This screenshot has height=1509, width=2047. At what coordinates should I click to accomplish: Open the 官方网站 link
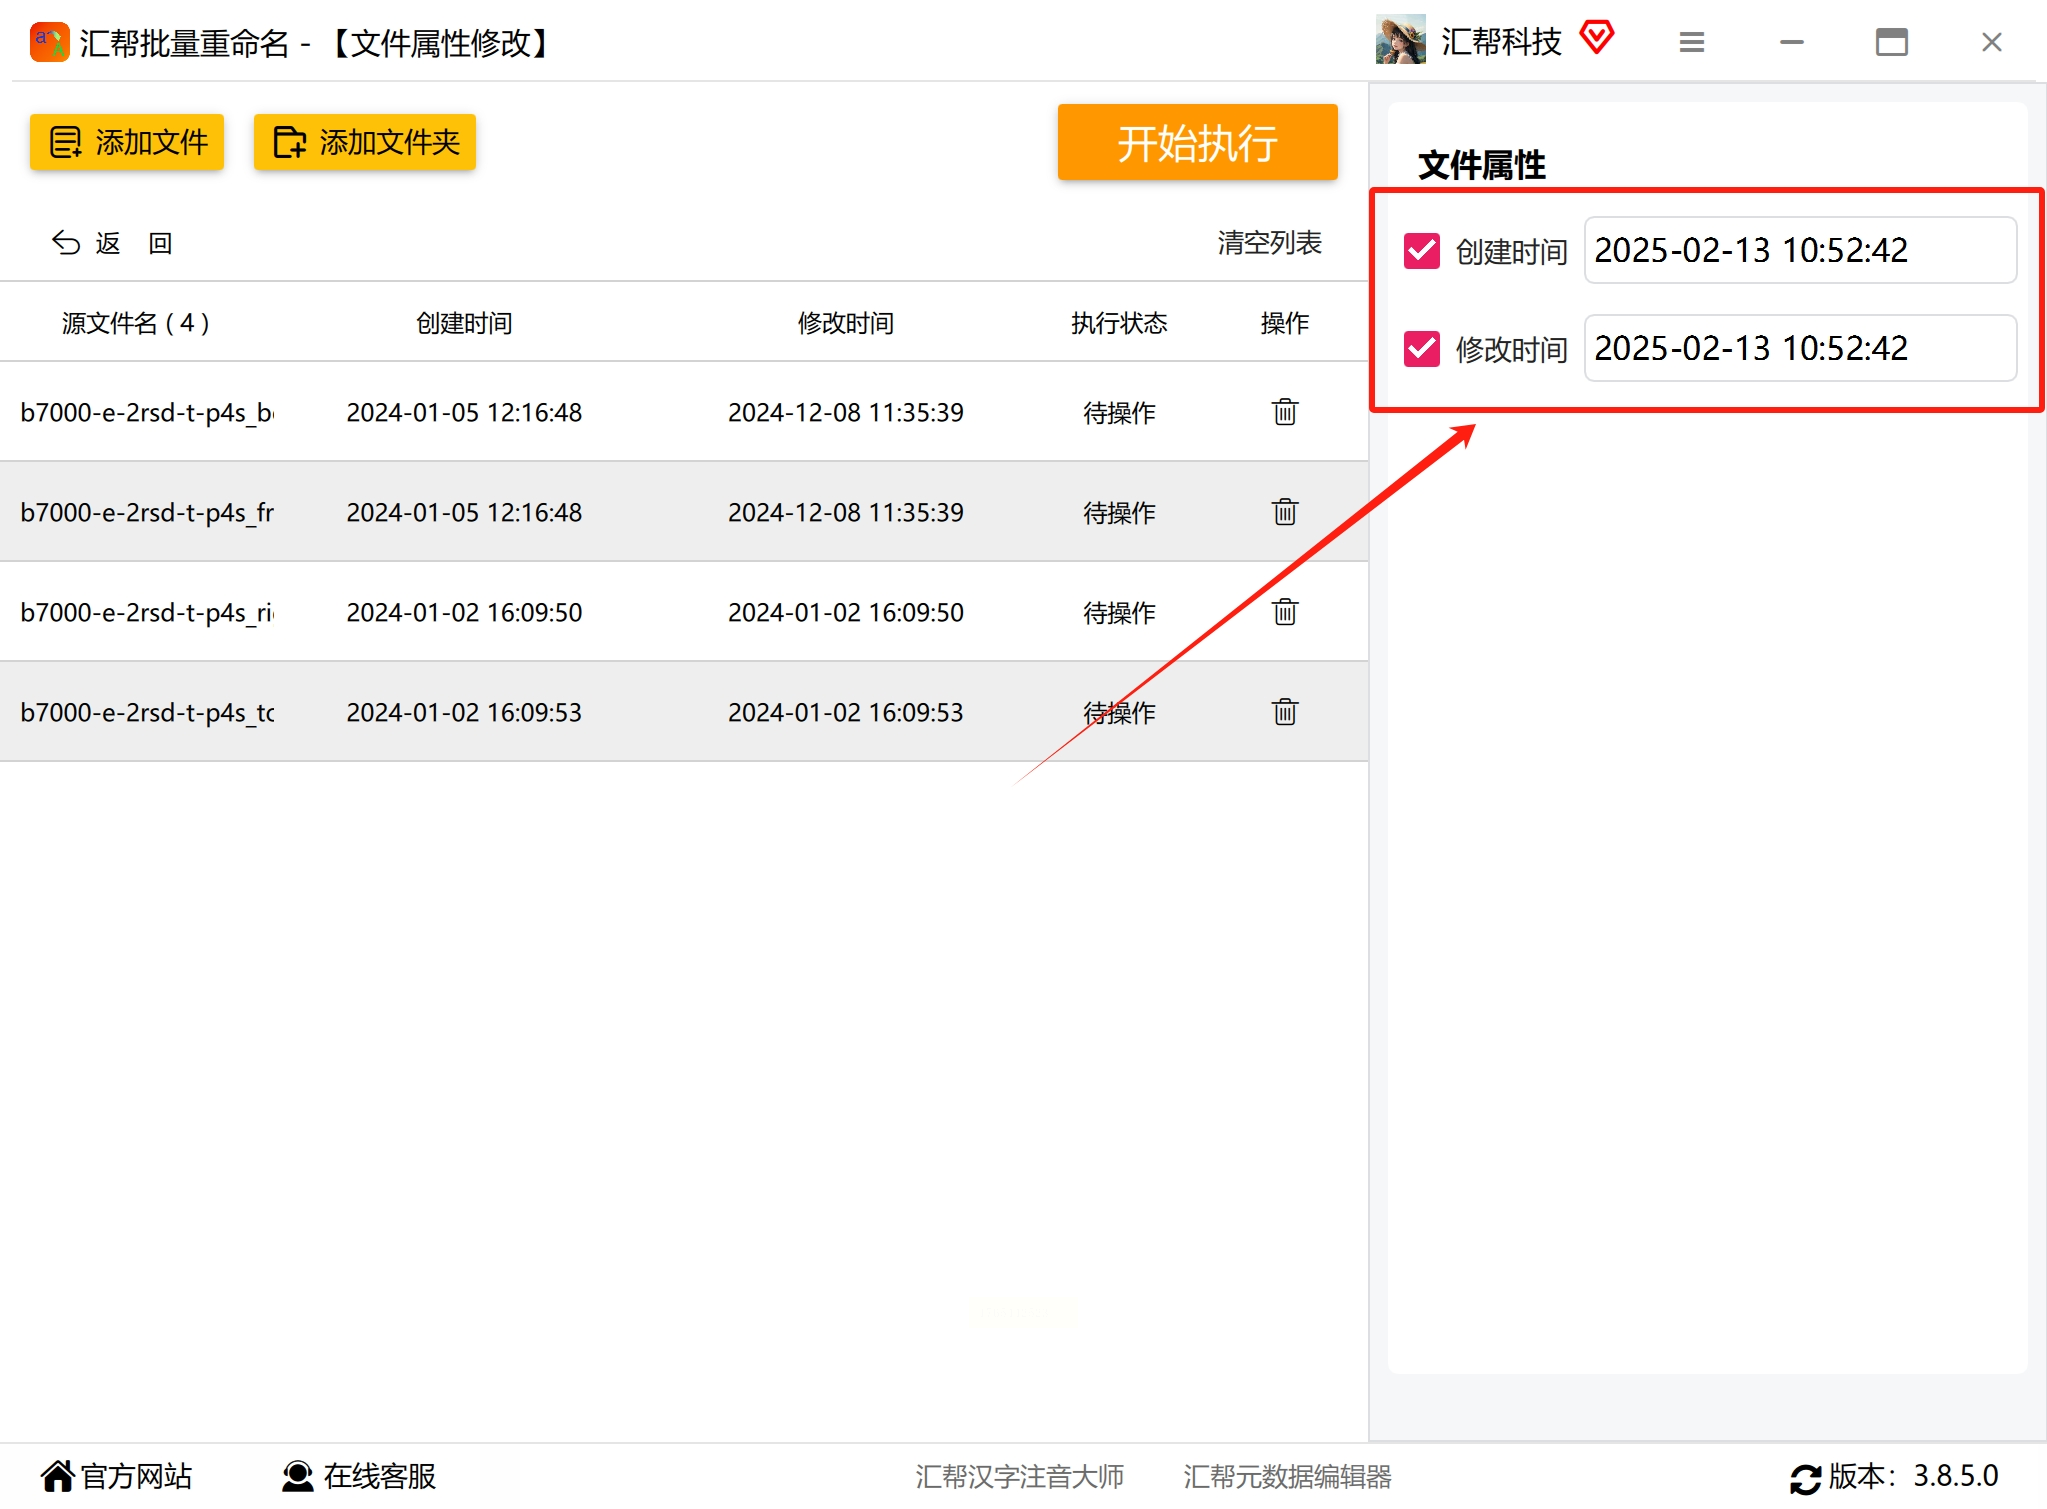(x=116, y=1476)
